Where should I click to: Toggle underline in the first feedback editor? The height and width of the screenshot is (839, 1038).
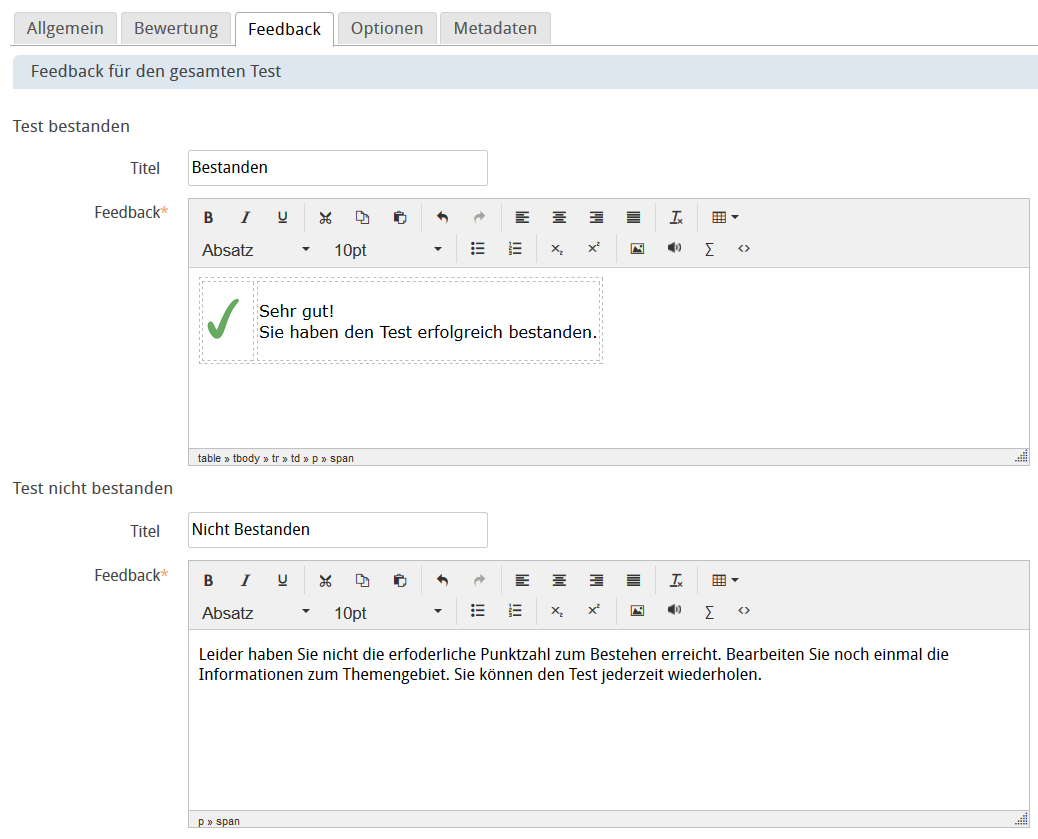pyautogui.click(x=282, y=218)
